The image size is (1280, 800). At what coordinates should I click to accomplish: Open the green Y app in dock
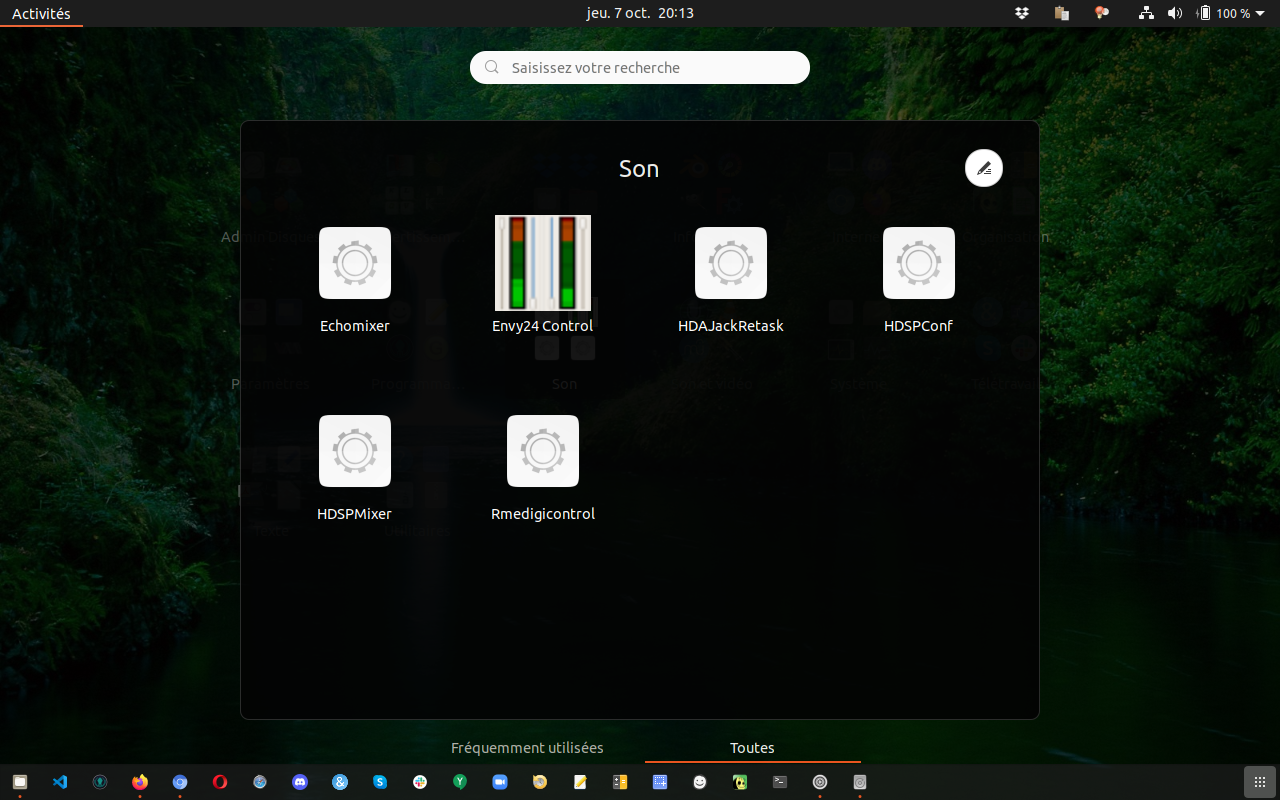tap(460, 782)
